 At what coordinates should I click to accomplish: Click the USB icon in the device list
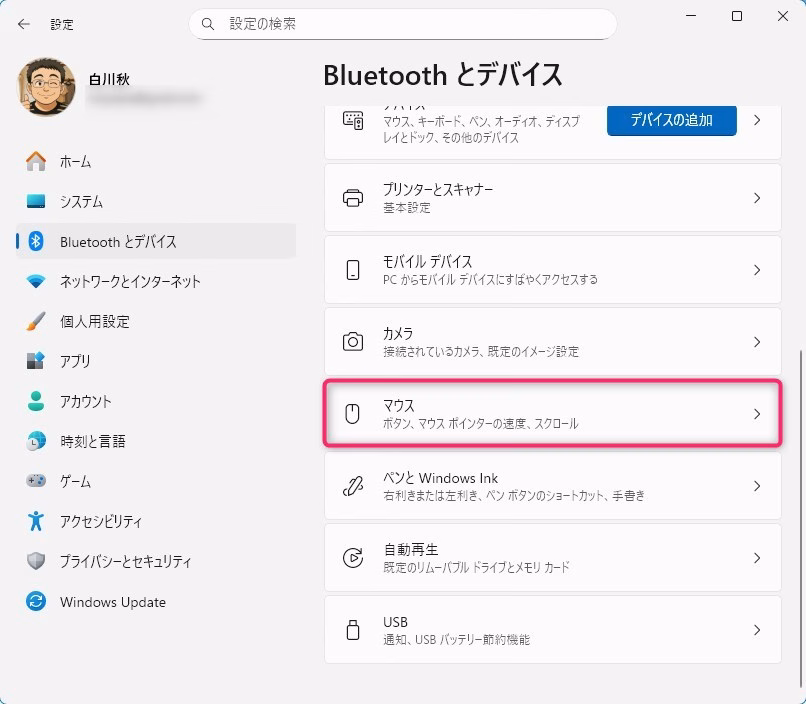click(x=353, y=630)
